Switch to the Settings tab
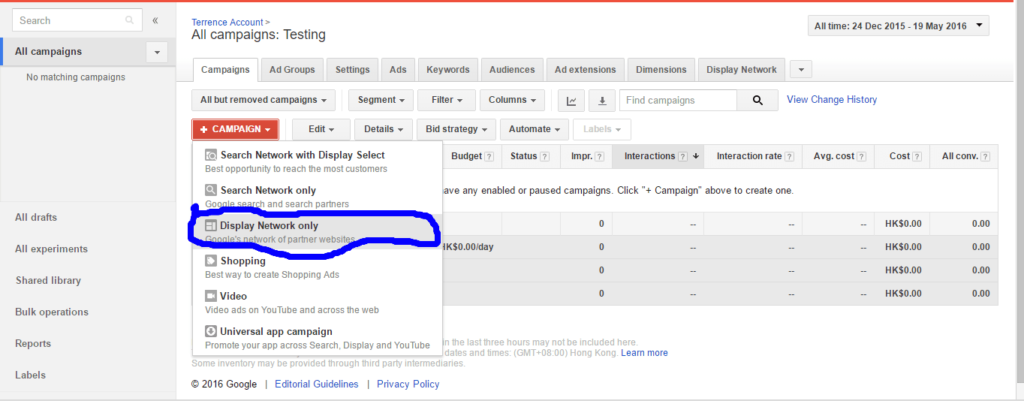The image size is (1024, 401). tap(353, 70)
